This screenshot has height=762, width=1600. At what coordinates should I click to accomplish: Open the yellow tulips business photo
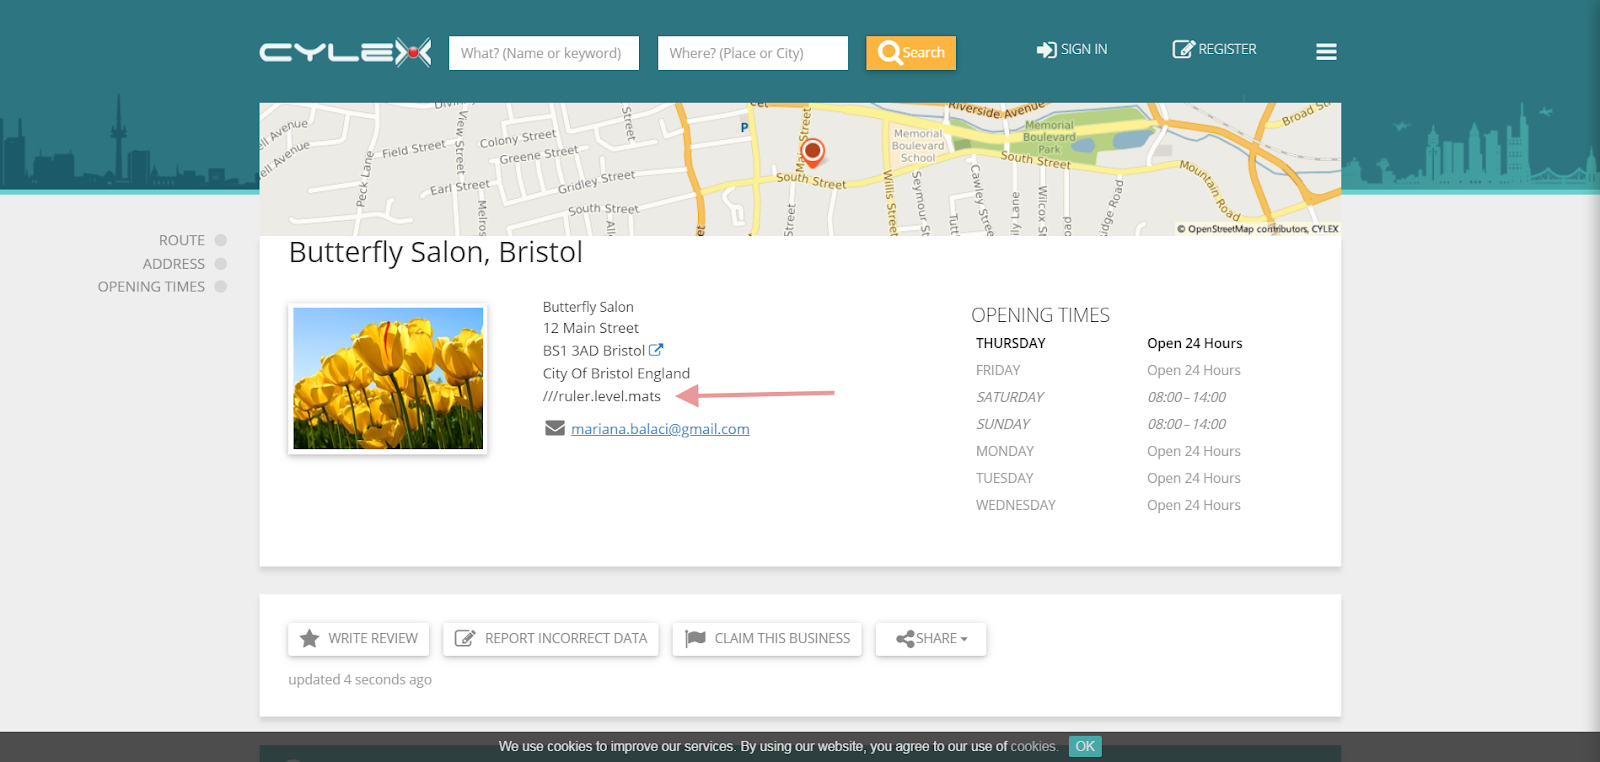coord(388,379)
